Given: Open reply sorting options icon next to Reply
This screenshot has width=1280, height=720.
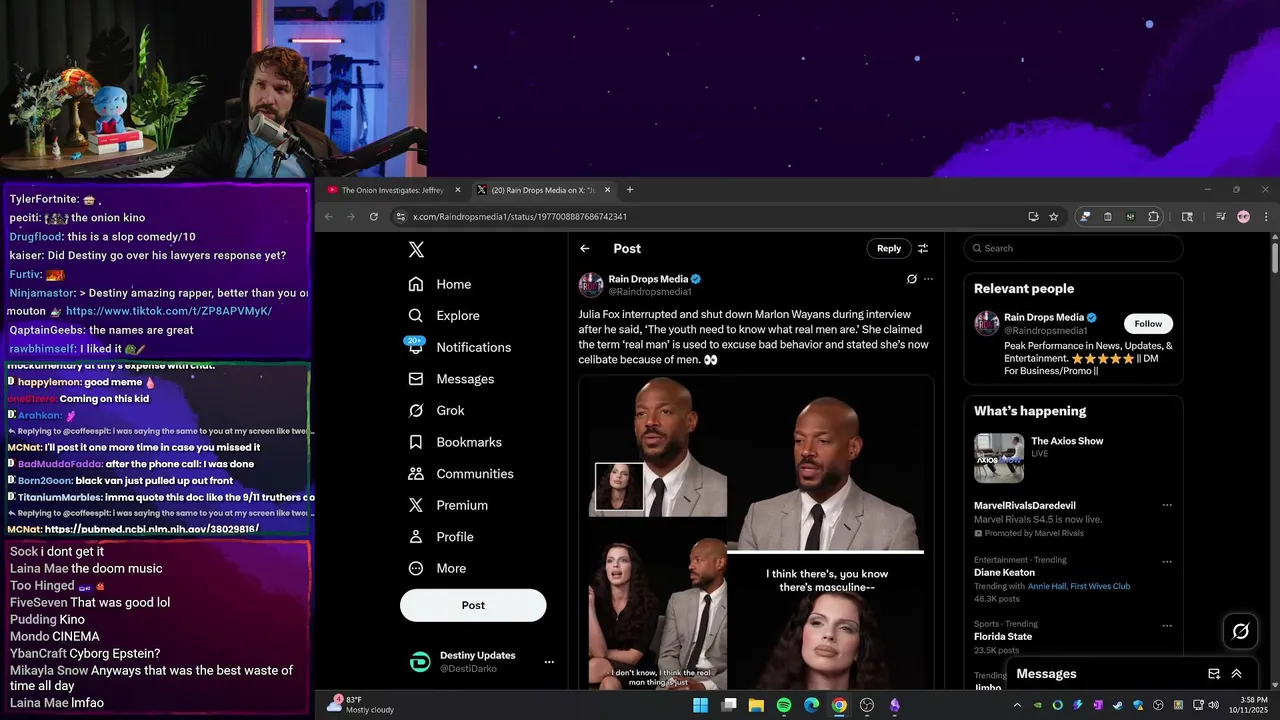Looking at the screenshot, I should tap(923, 248).
